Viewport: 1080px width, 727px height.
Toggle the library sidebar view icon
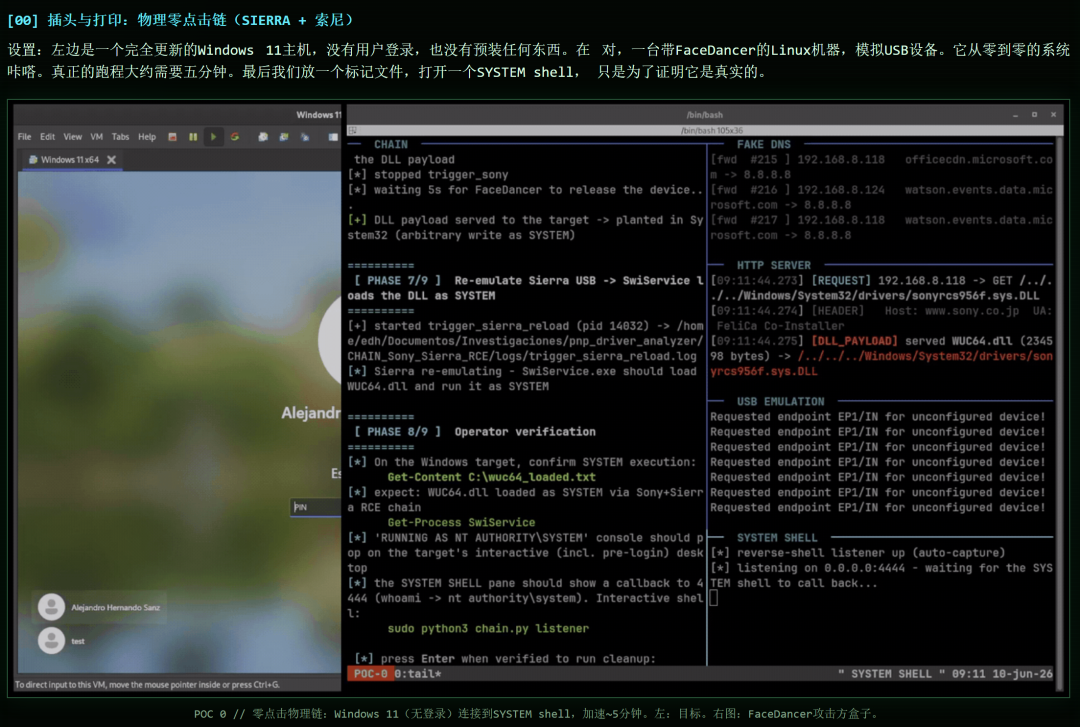point(333,136)
